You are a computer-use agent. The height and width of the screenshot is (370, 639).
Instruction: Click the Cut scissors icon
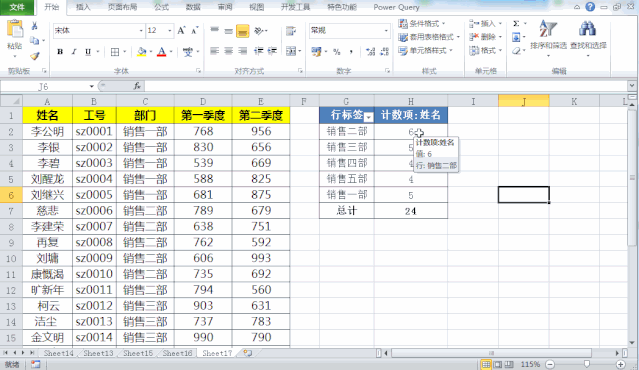click(35, 26)
